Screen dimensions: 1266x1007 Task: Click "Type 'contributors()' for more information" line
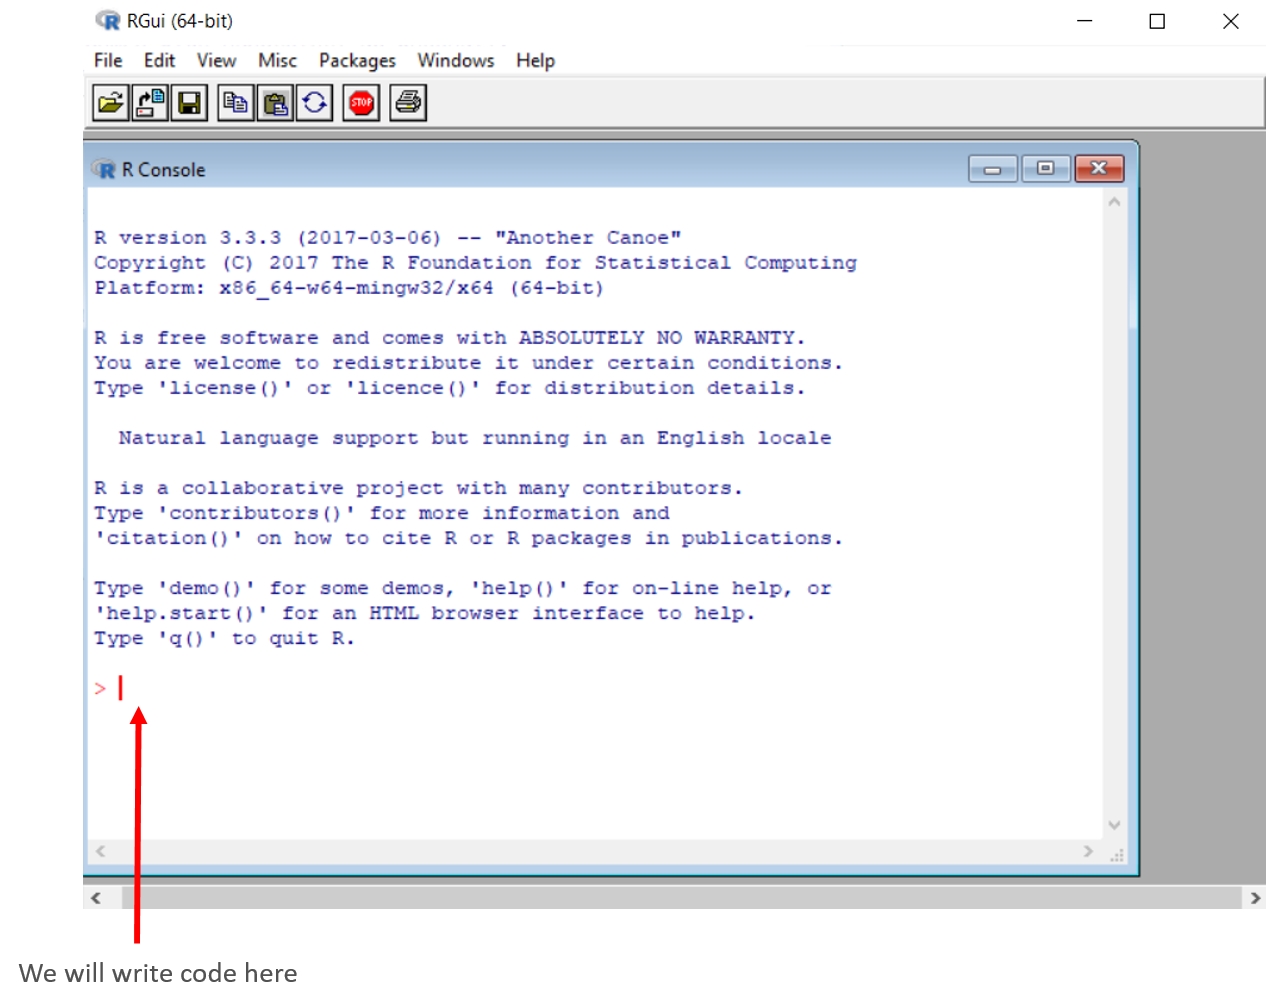[382, 513]
